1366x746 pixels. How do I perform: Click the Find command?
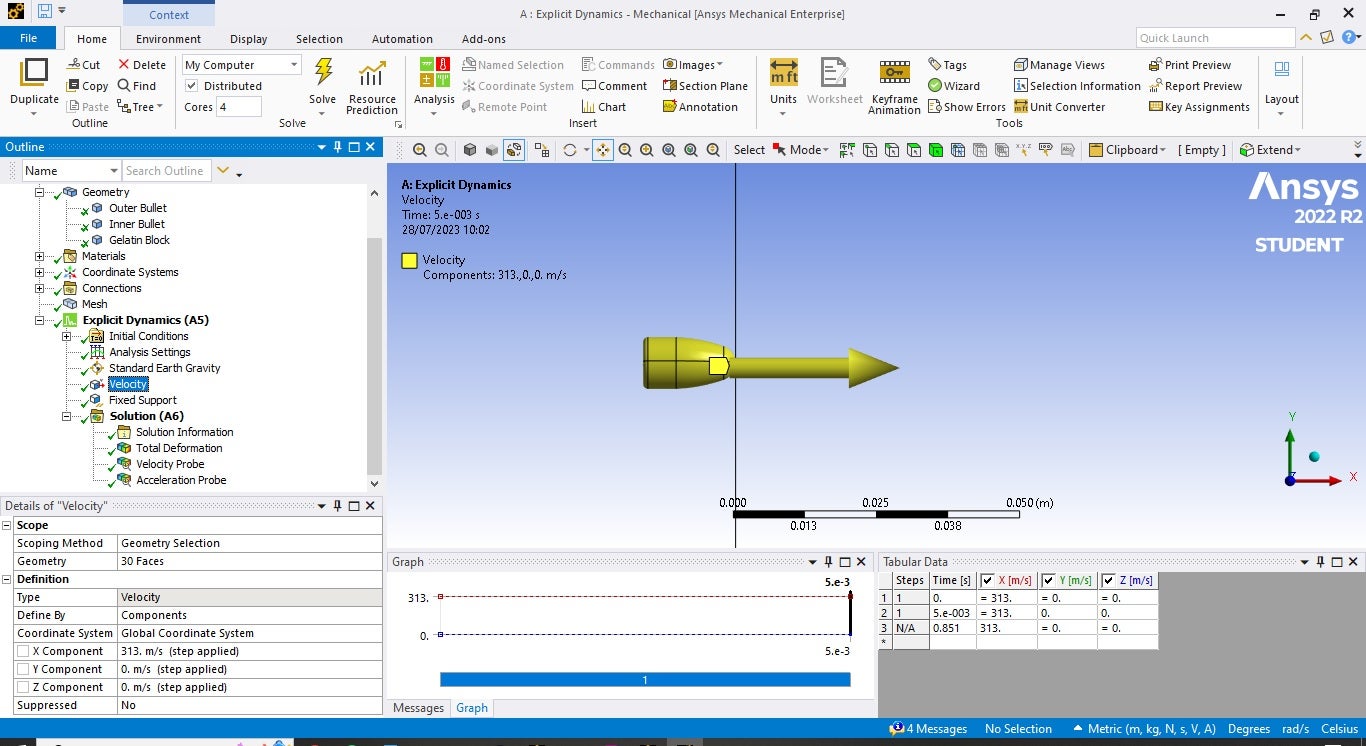click(136, 86)
